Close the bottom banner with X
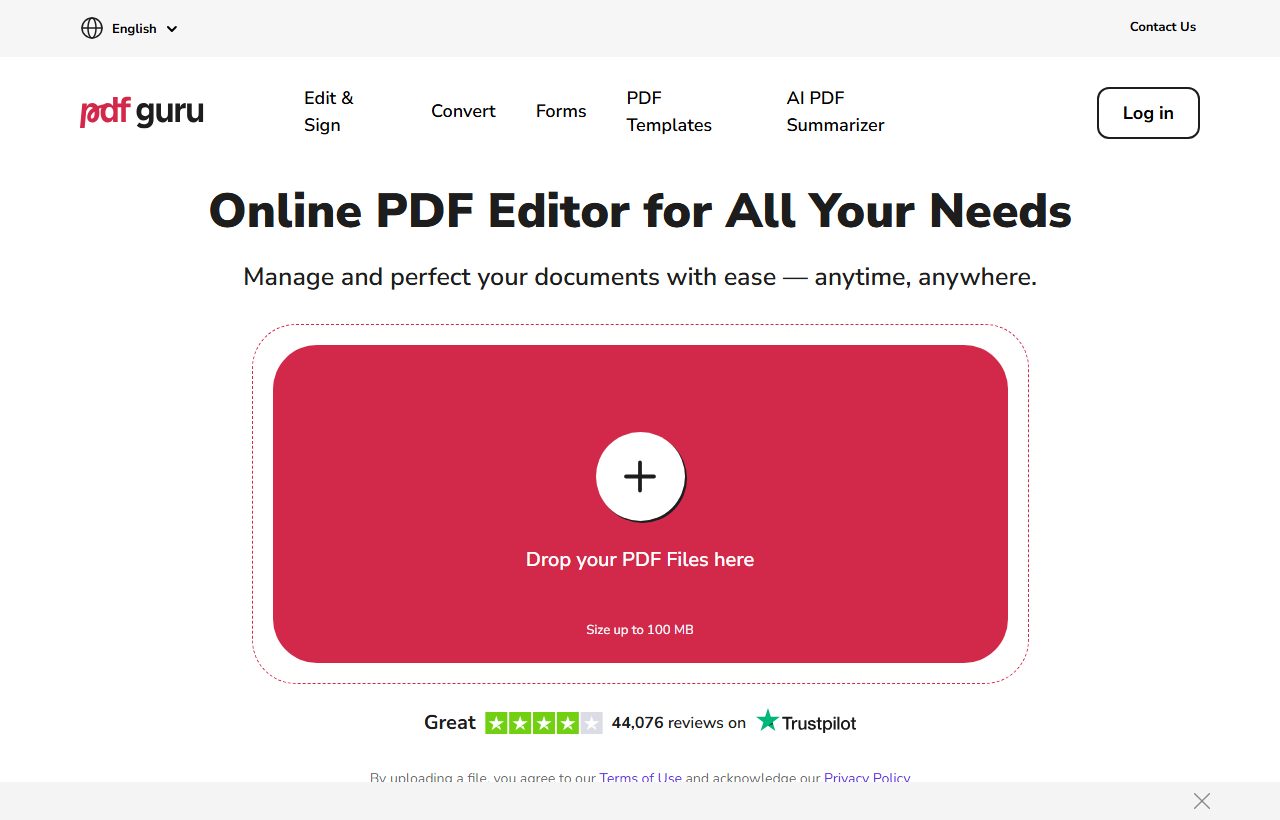This screenshot has width=1280, height=820. pyautogui.click(x=1202, y=801)
